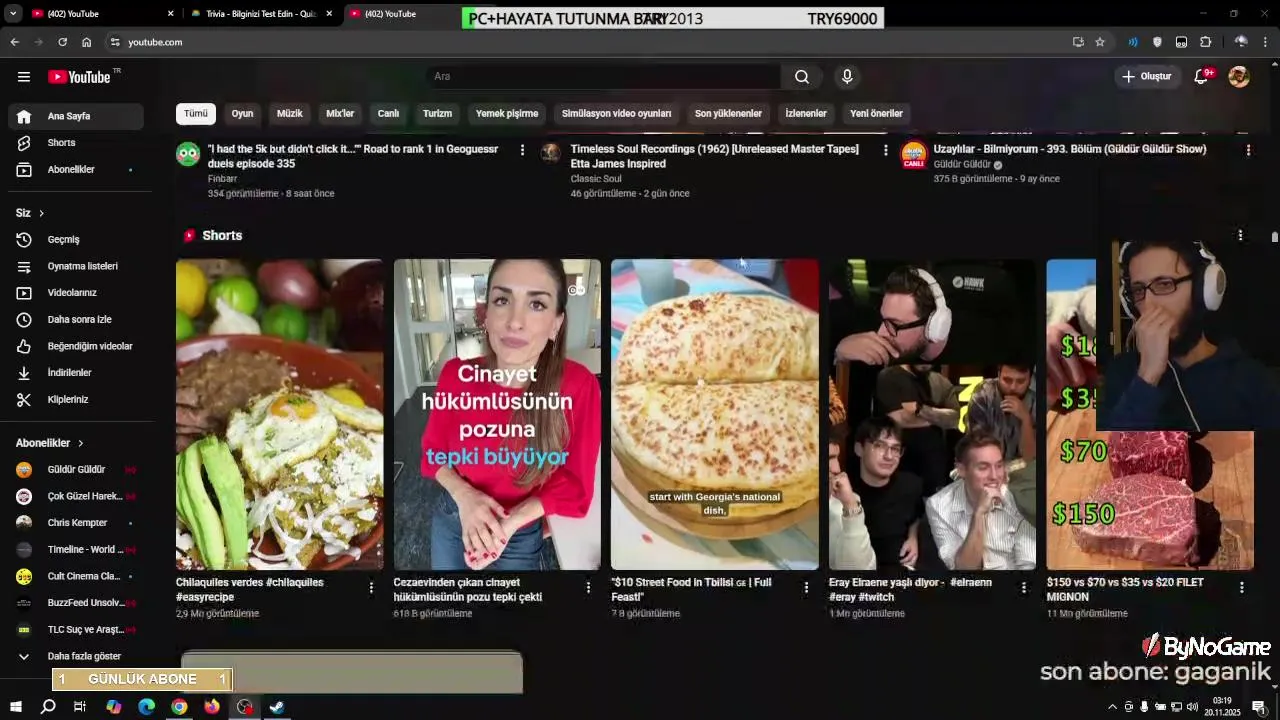Open options for Timeless Soul Recordings video
The image size is (1280, 720).
(x=885, y=150)
